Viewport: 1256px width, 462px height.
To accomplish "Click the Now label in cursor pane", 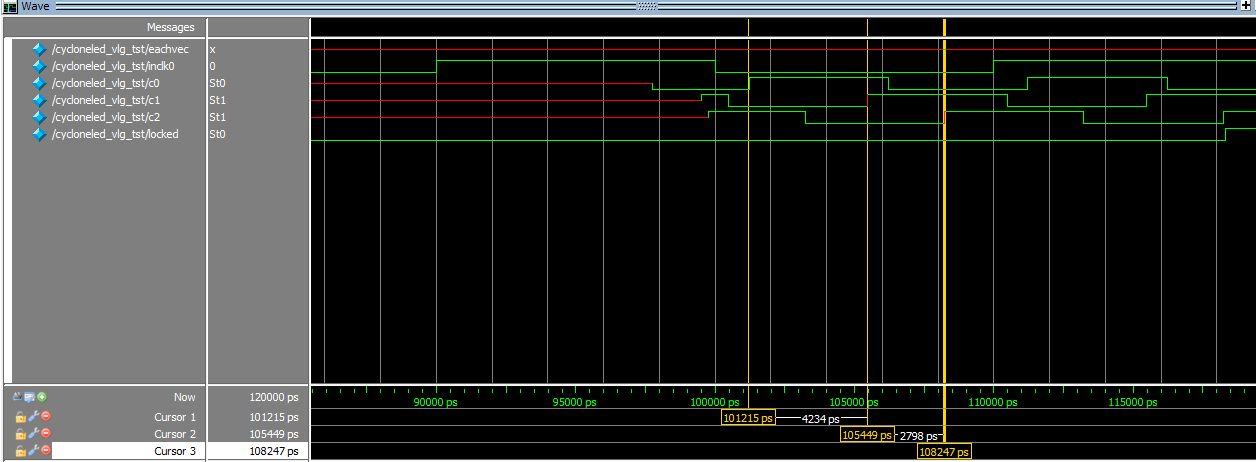I will [x=185, y=397].
